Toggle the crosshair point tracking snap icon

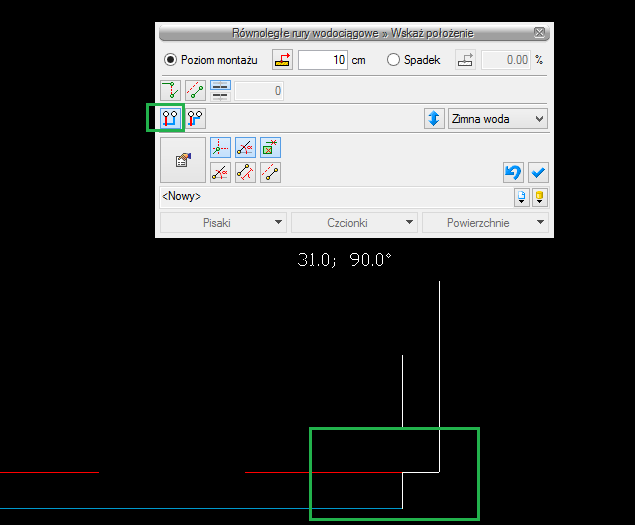coord(220,147)
